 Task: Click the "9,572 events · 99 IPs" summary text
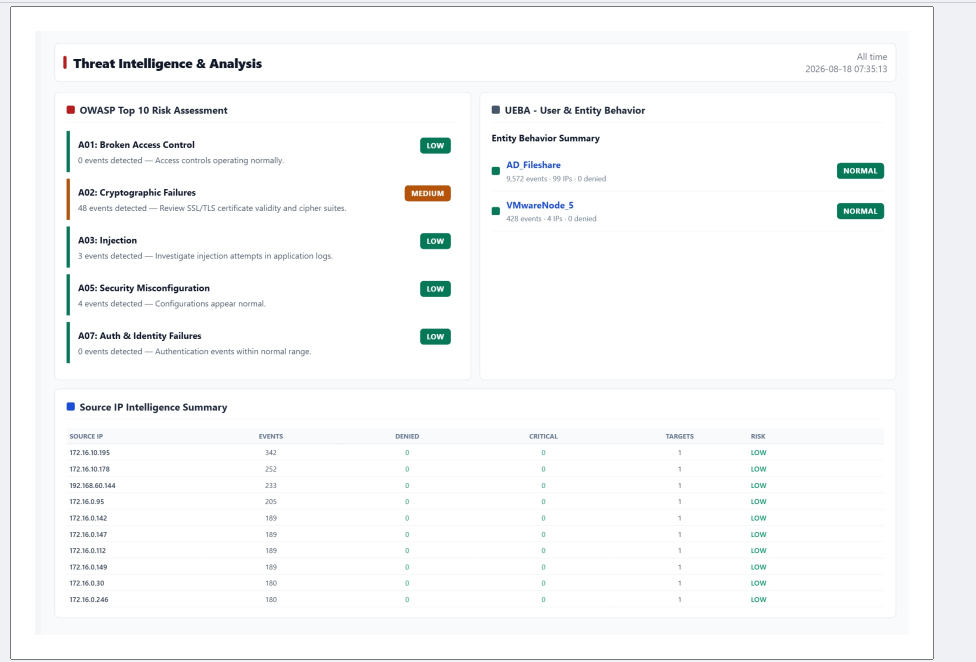pyautogui.click(x=556, y=179)
